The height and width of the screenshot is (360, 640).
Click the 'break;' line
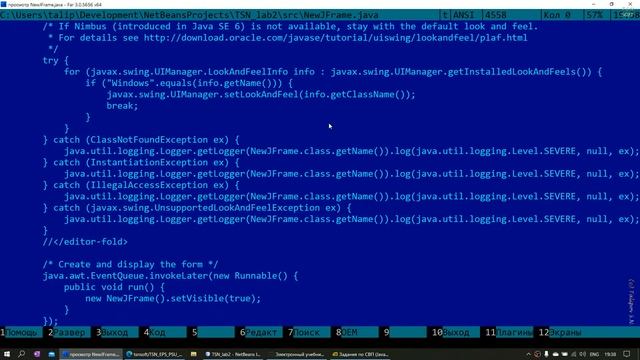pos(122,106)
